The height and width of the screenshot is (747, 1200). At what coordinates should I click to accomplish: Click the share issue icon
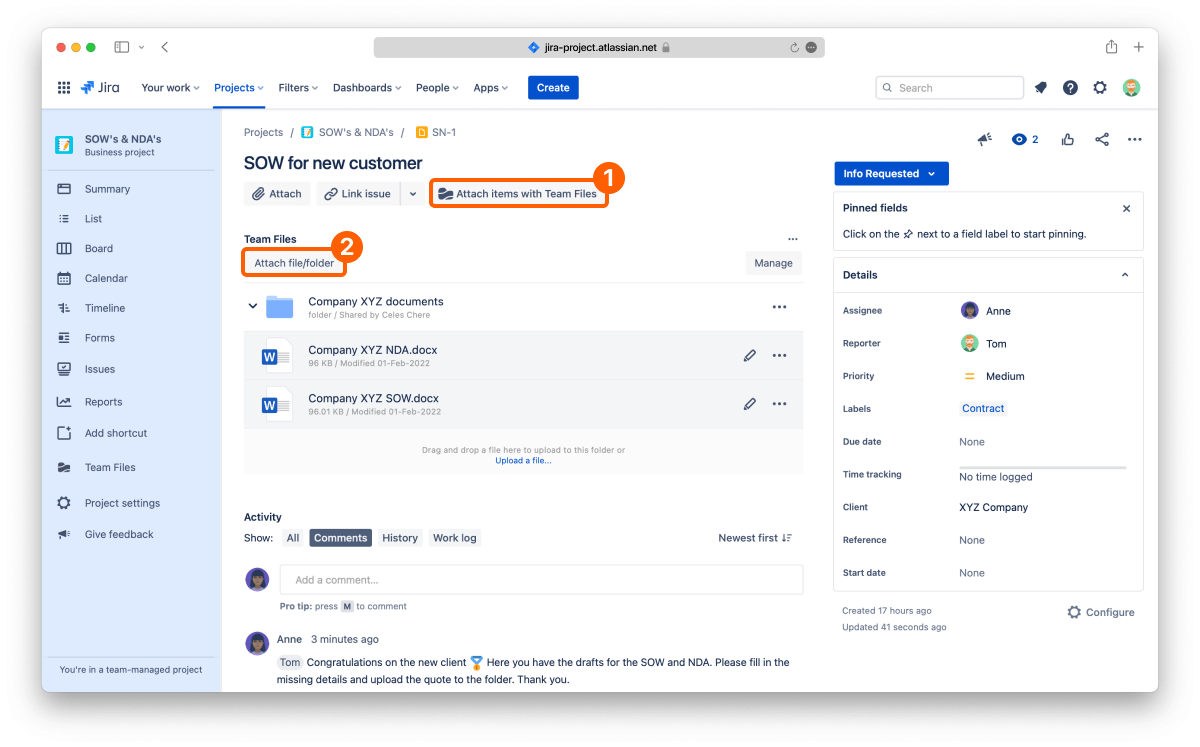coord(1102,140)
